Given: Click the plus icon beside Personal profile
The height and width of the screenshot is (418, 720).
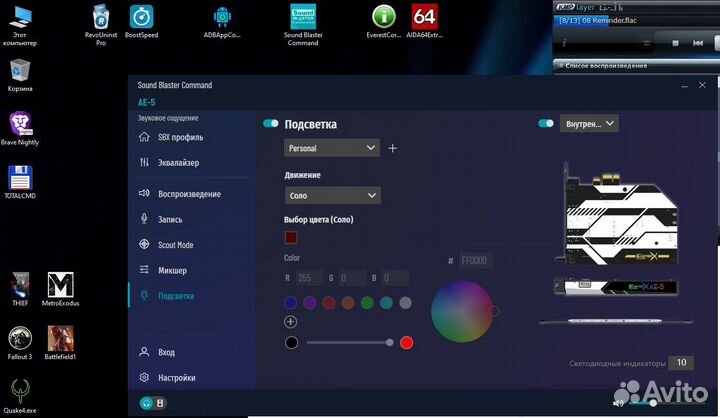Looking at the screenshot, I should (392, 148).
